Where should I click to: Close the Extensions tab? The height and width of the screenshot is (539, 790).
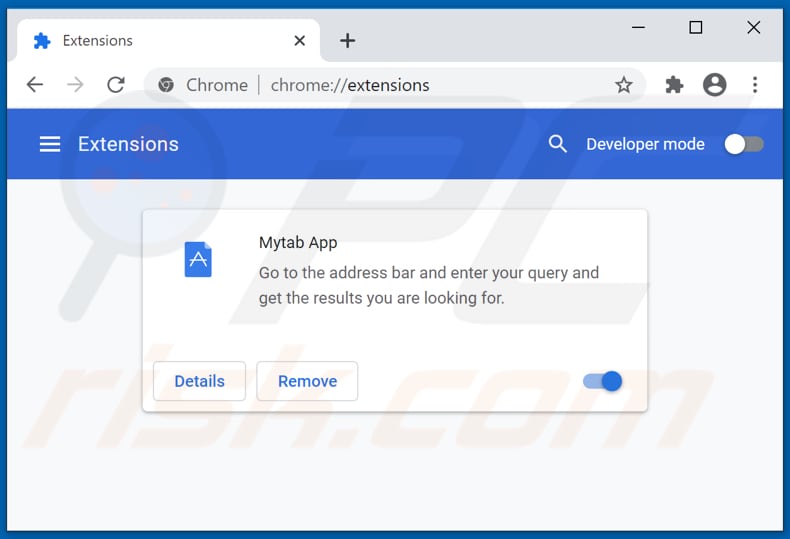coord(300,40)
